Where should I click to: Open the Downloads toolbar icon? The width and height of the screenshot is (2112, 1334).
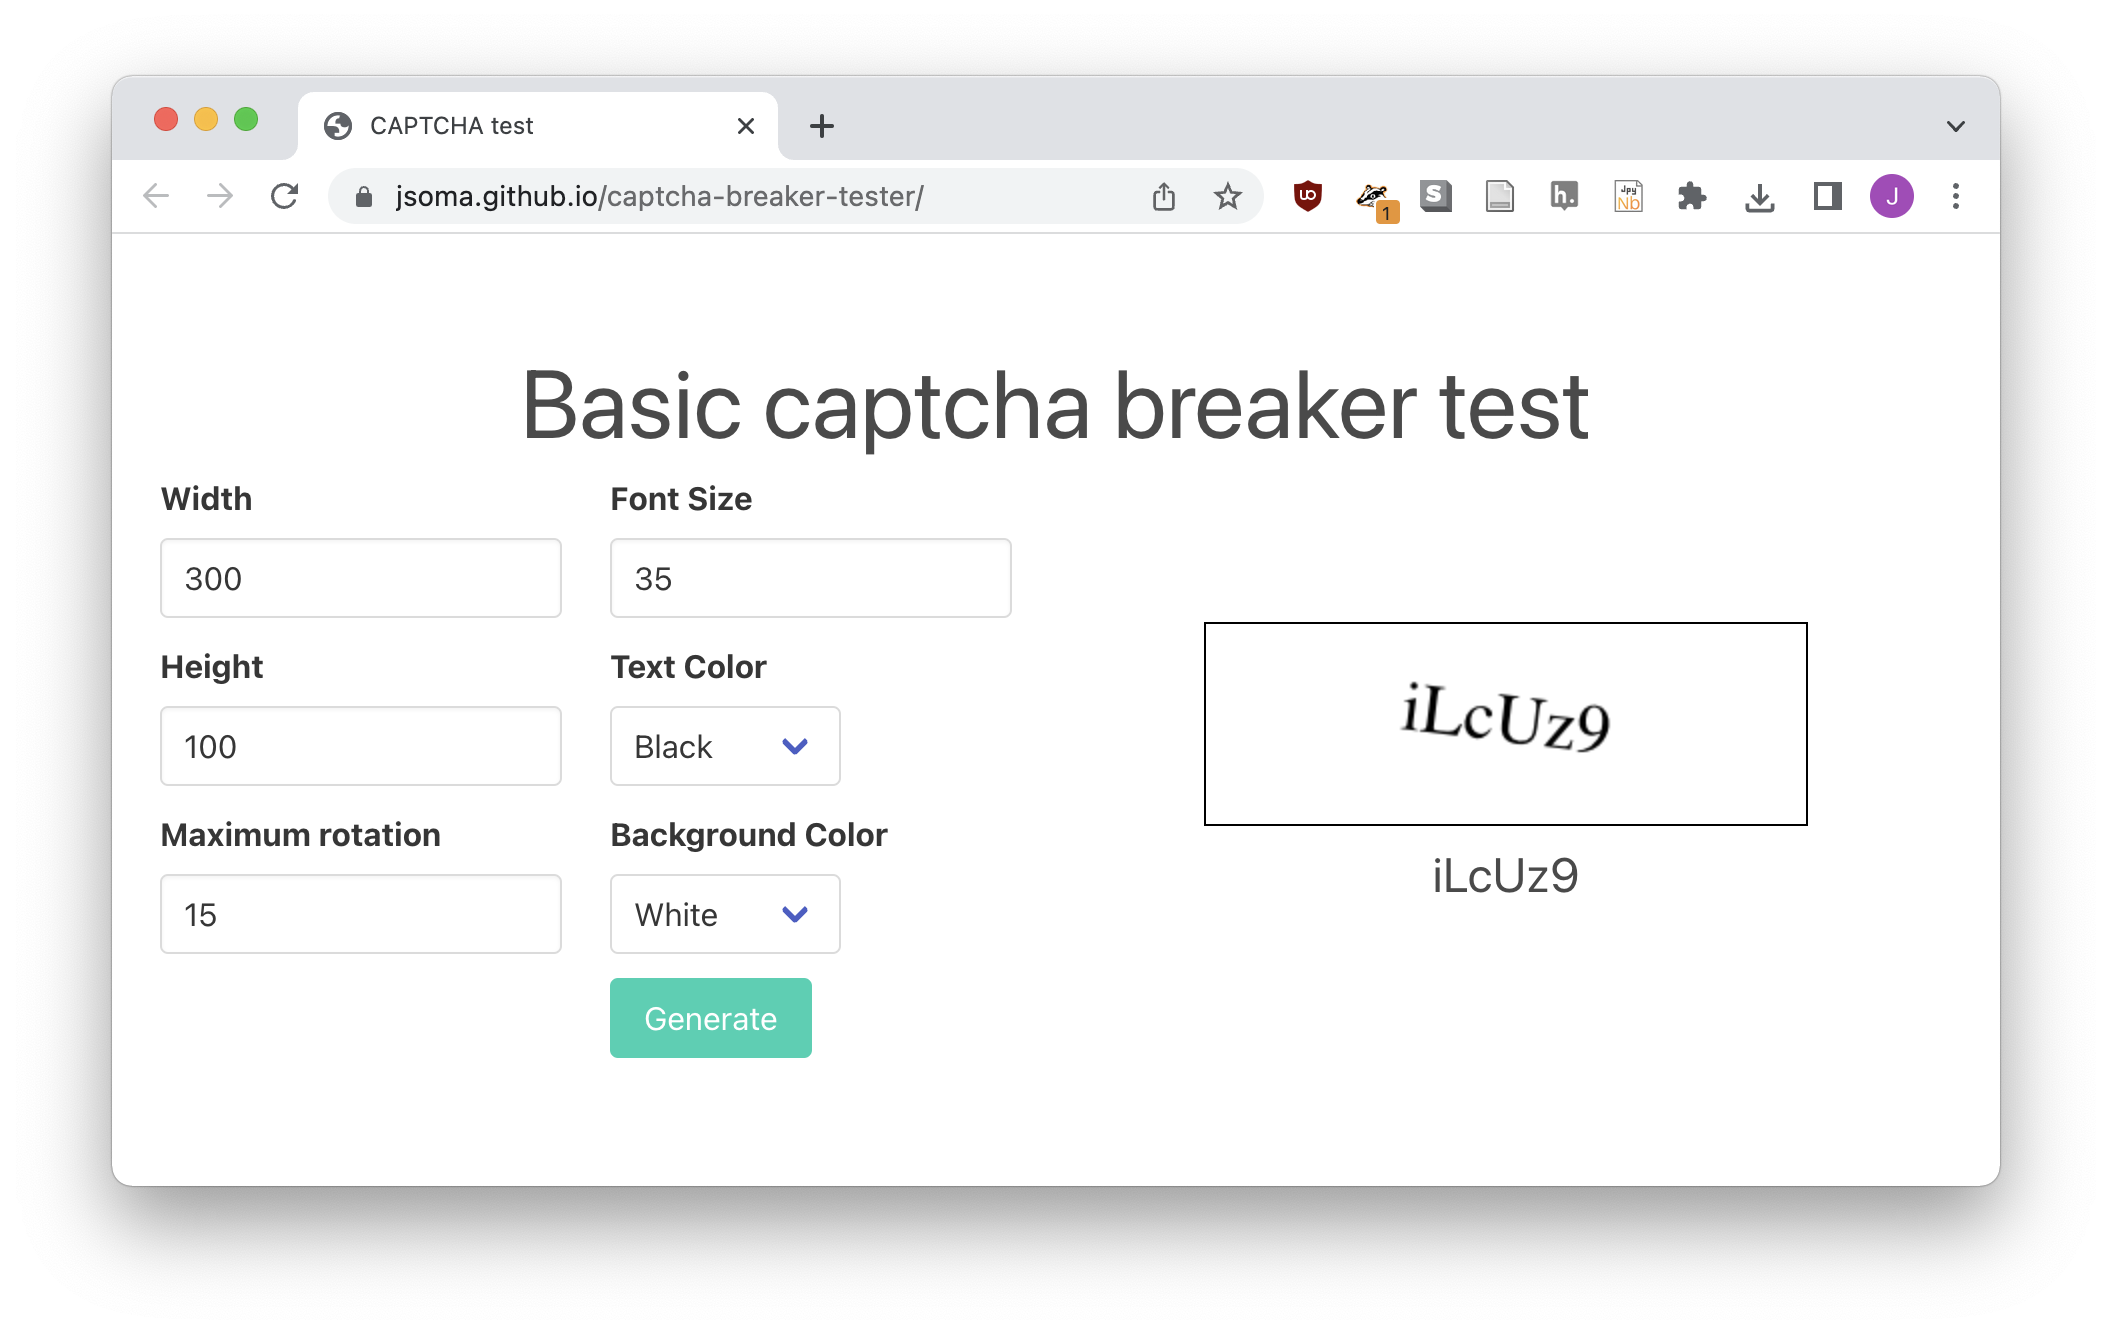click(1761, 196)
